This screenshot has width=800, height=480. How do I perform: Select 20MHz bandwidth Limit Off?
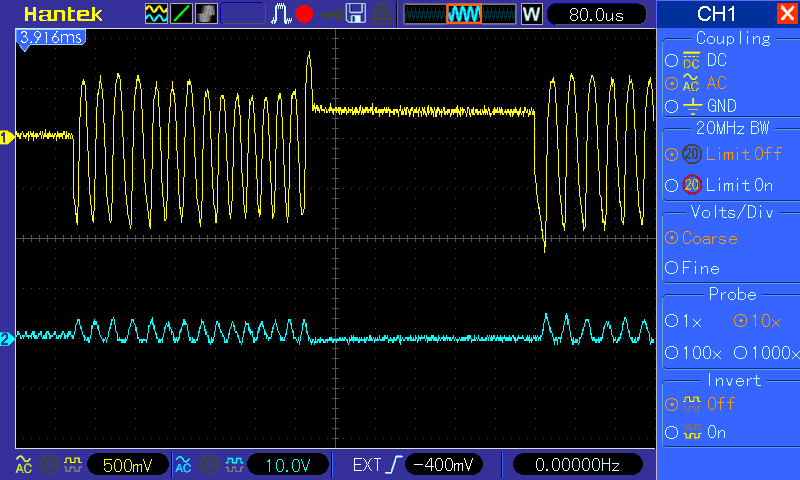pyautogui.click(x=671, y=154)
